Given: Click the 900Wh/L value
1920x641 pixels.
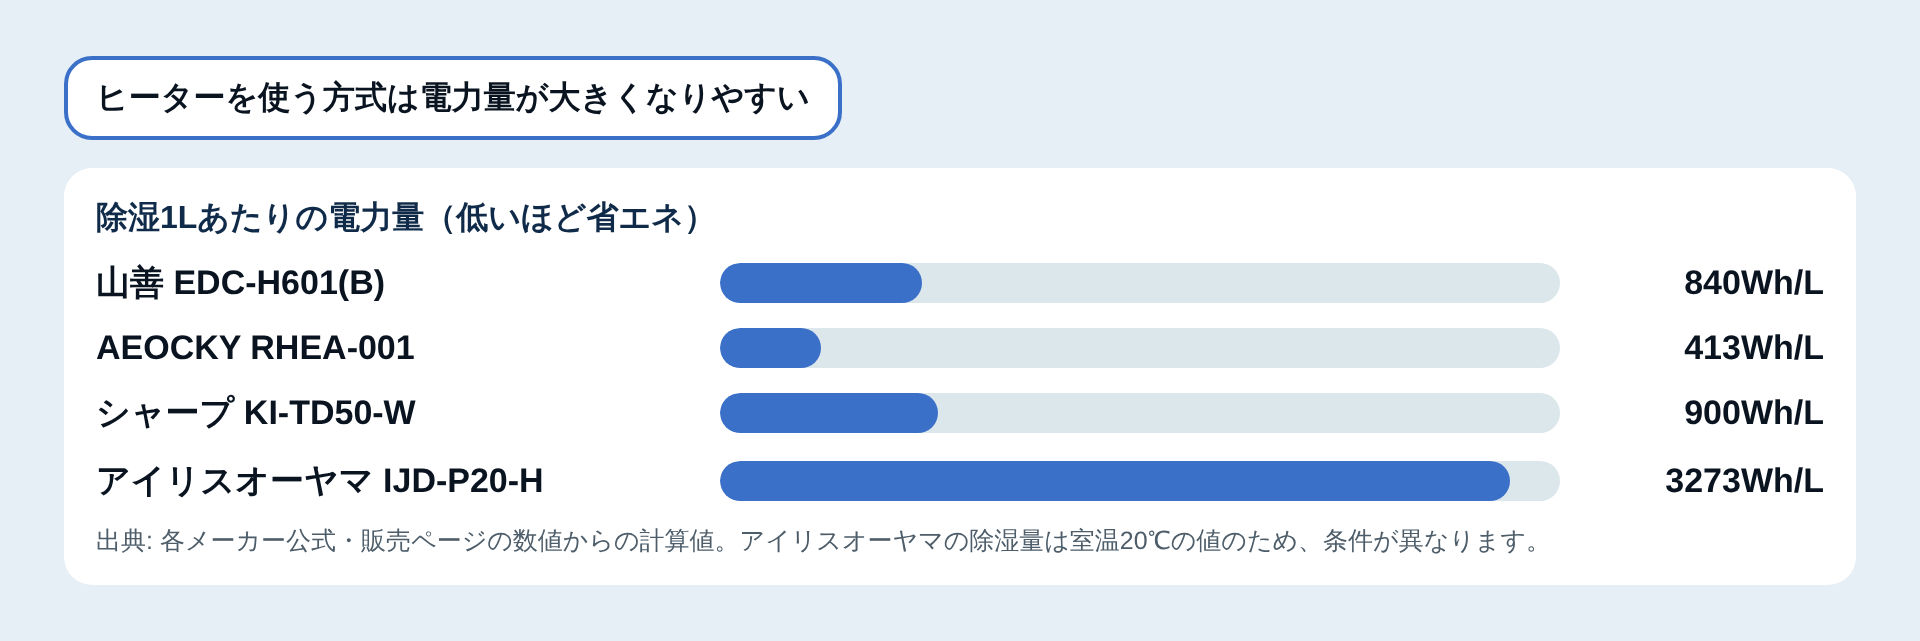Looking at the screenshot, I should pos(1754,413).
